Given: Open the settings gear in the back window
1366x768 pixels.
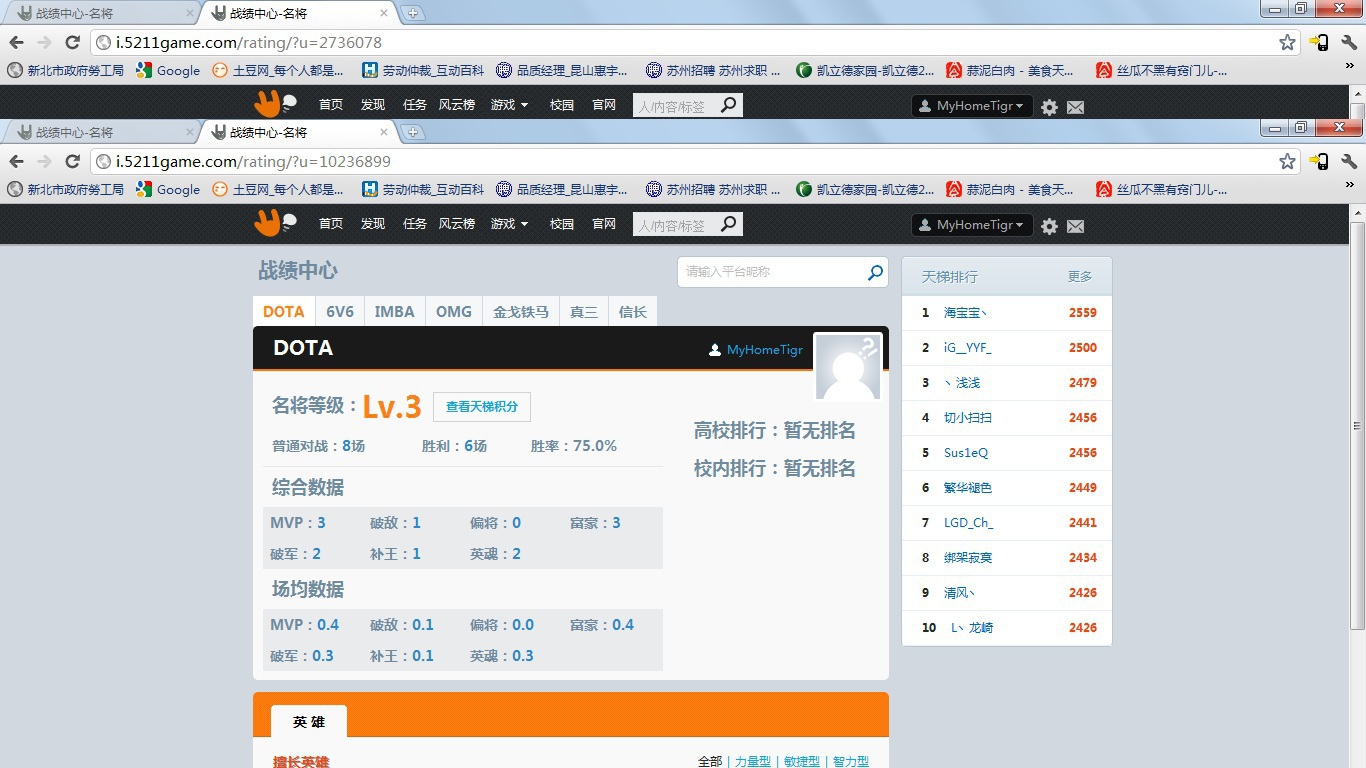Looking at the screenshot, I should tap(1049, 107).
